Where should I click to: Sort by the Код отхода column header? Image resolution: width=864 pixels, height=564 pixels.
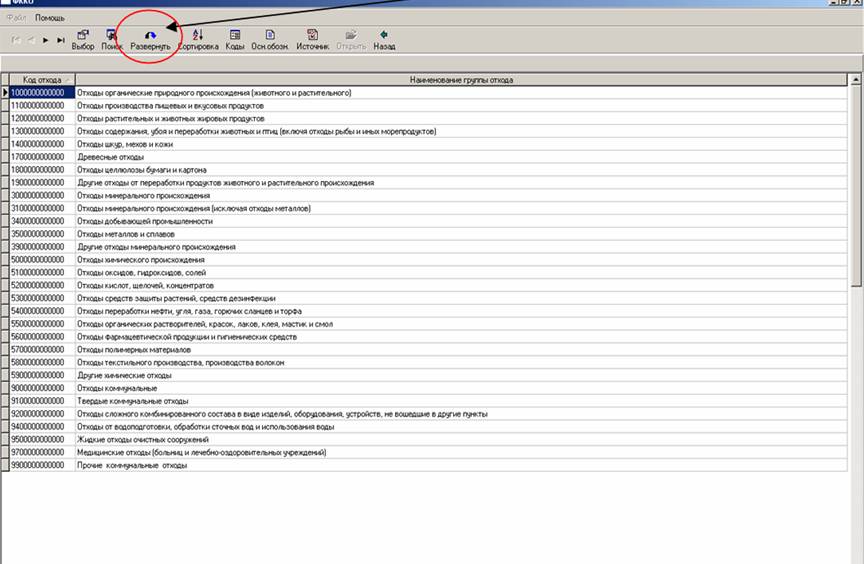pyautogui.click(x=42, y=80)
